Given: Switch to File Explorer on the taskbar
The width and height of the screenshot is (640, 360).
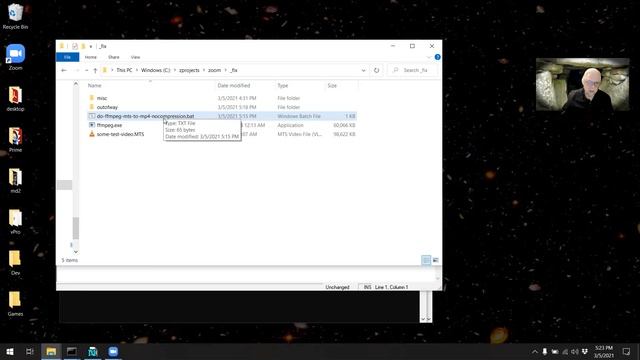Looking at the screenshot, I should (x=51, y=351).
